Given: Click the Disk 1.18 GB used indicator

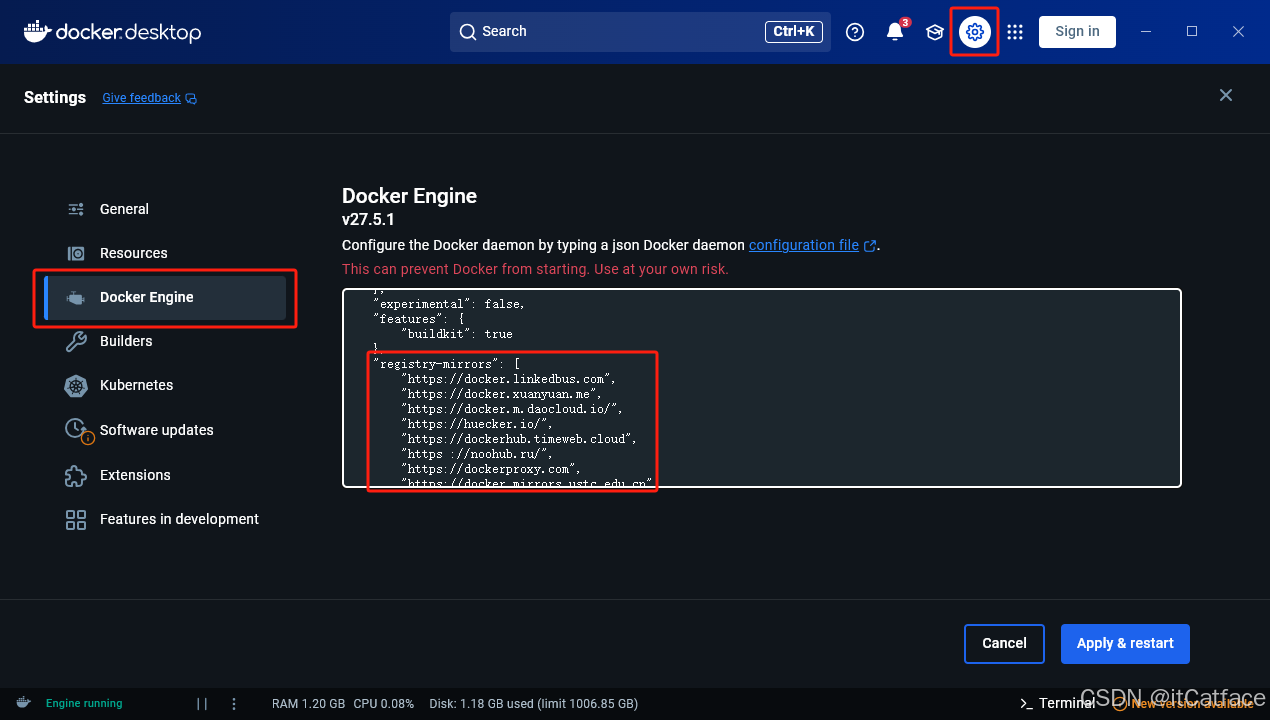Looking at the screenshot, I should 533,703.
